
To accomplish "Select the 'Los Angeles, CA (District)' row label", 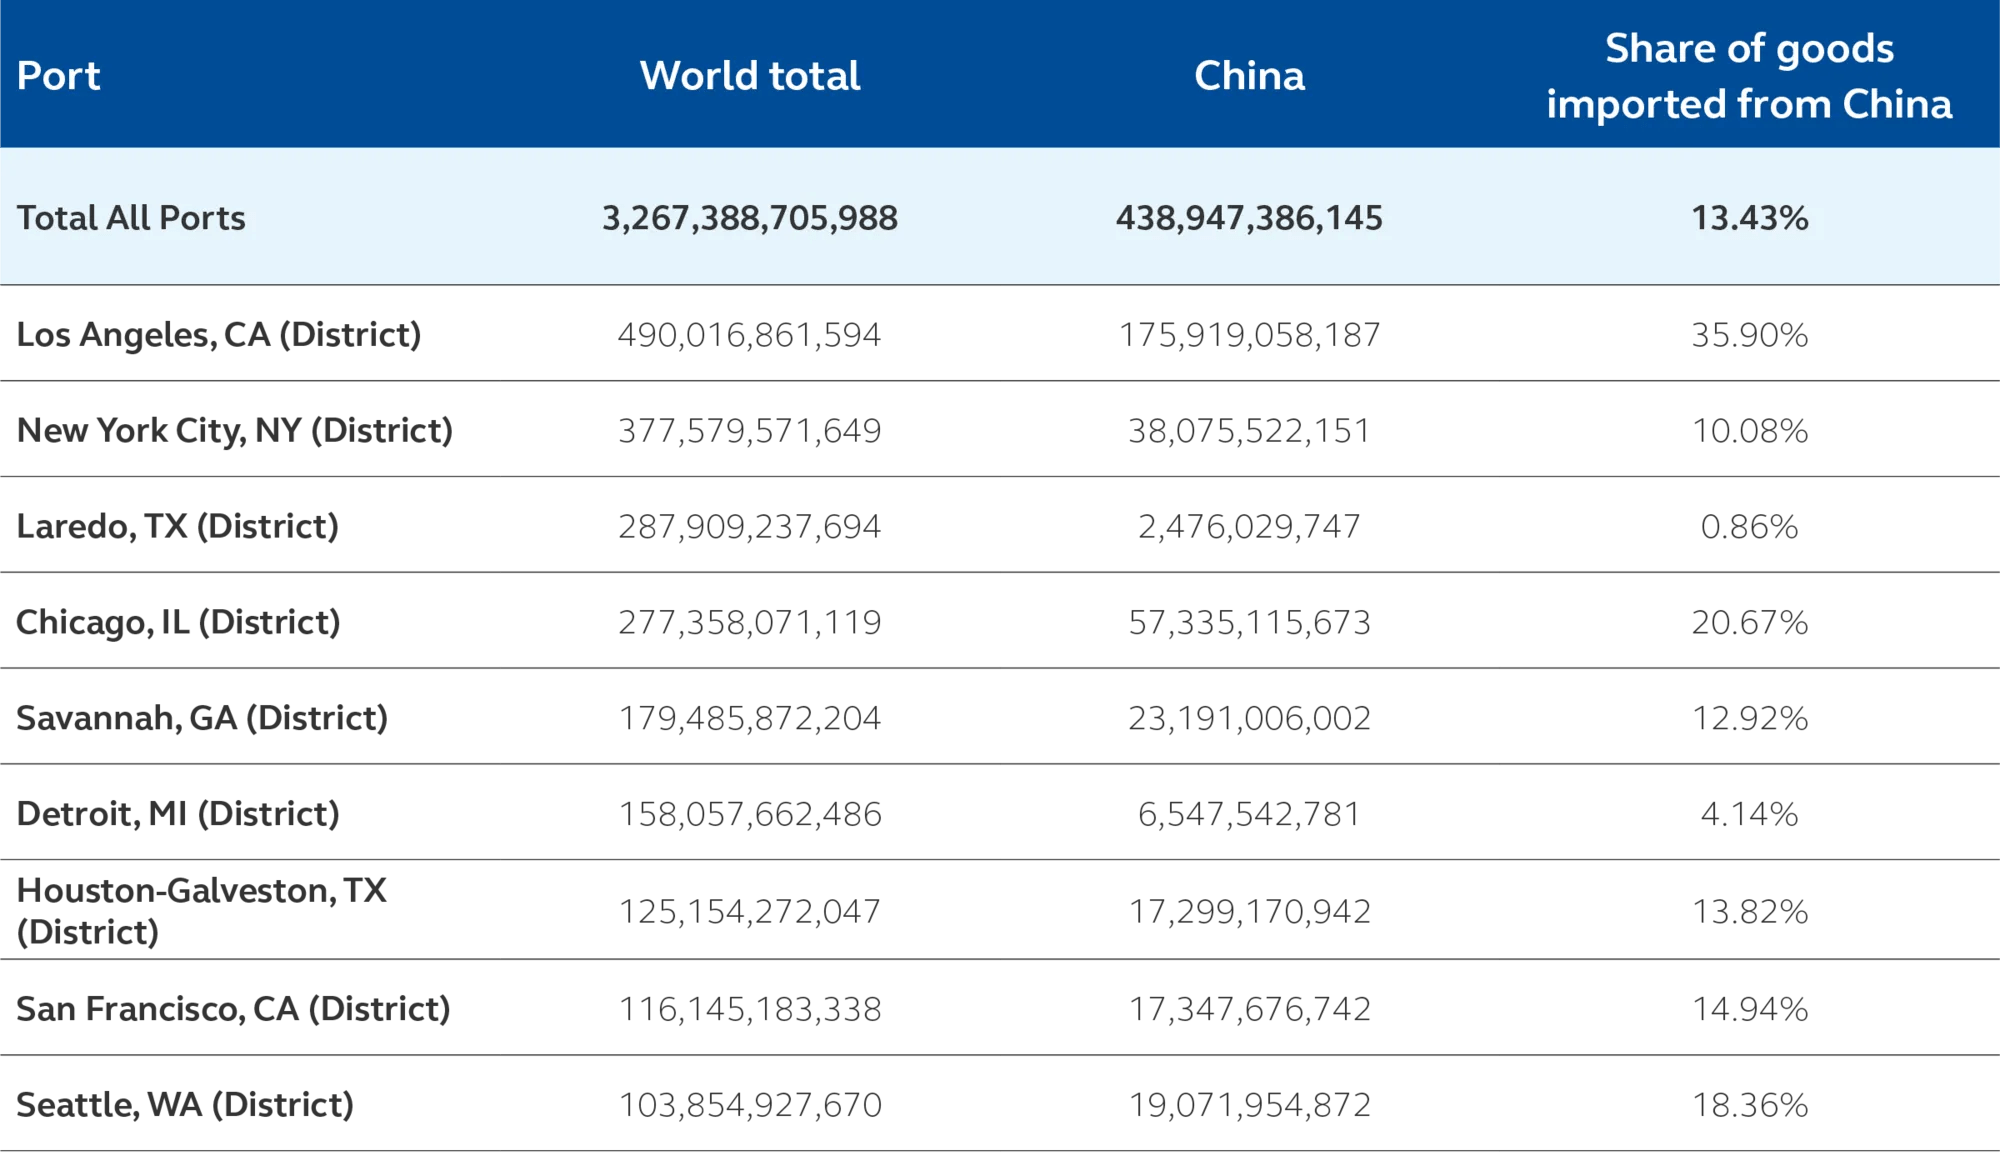I will click(x=219, y=334).
